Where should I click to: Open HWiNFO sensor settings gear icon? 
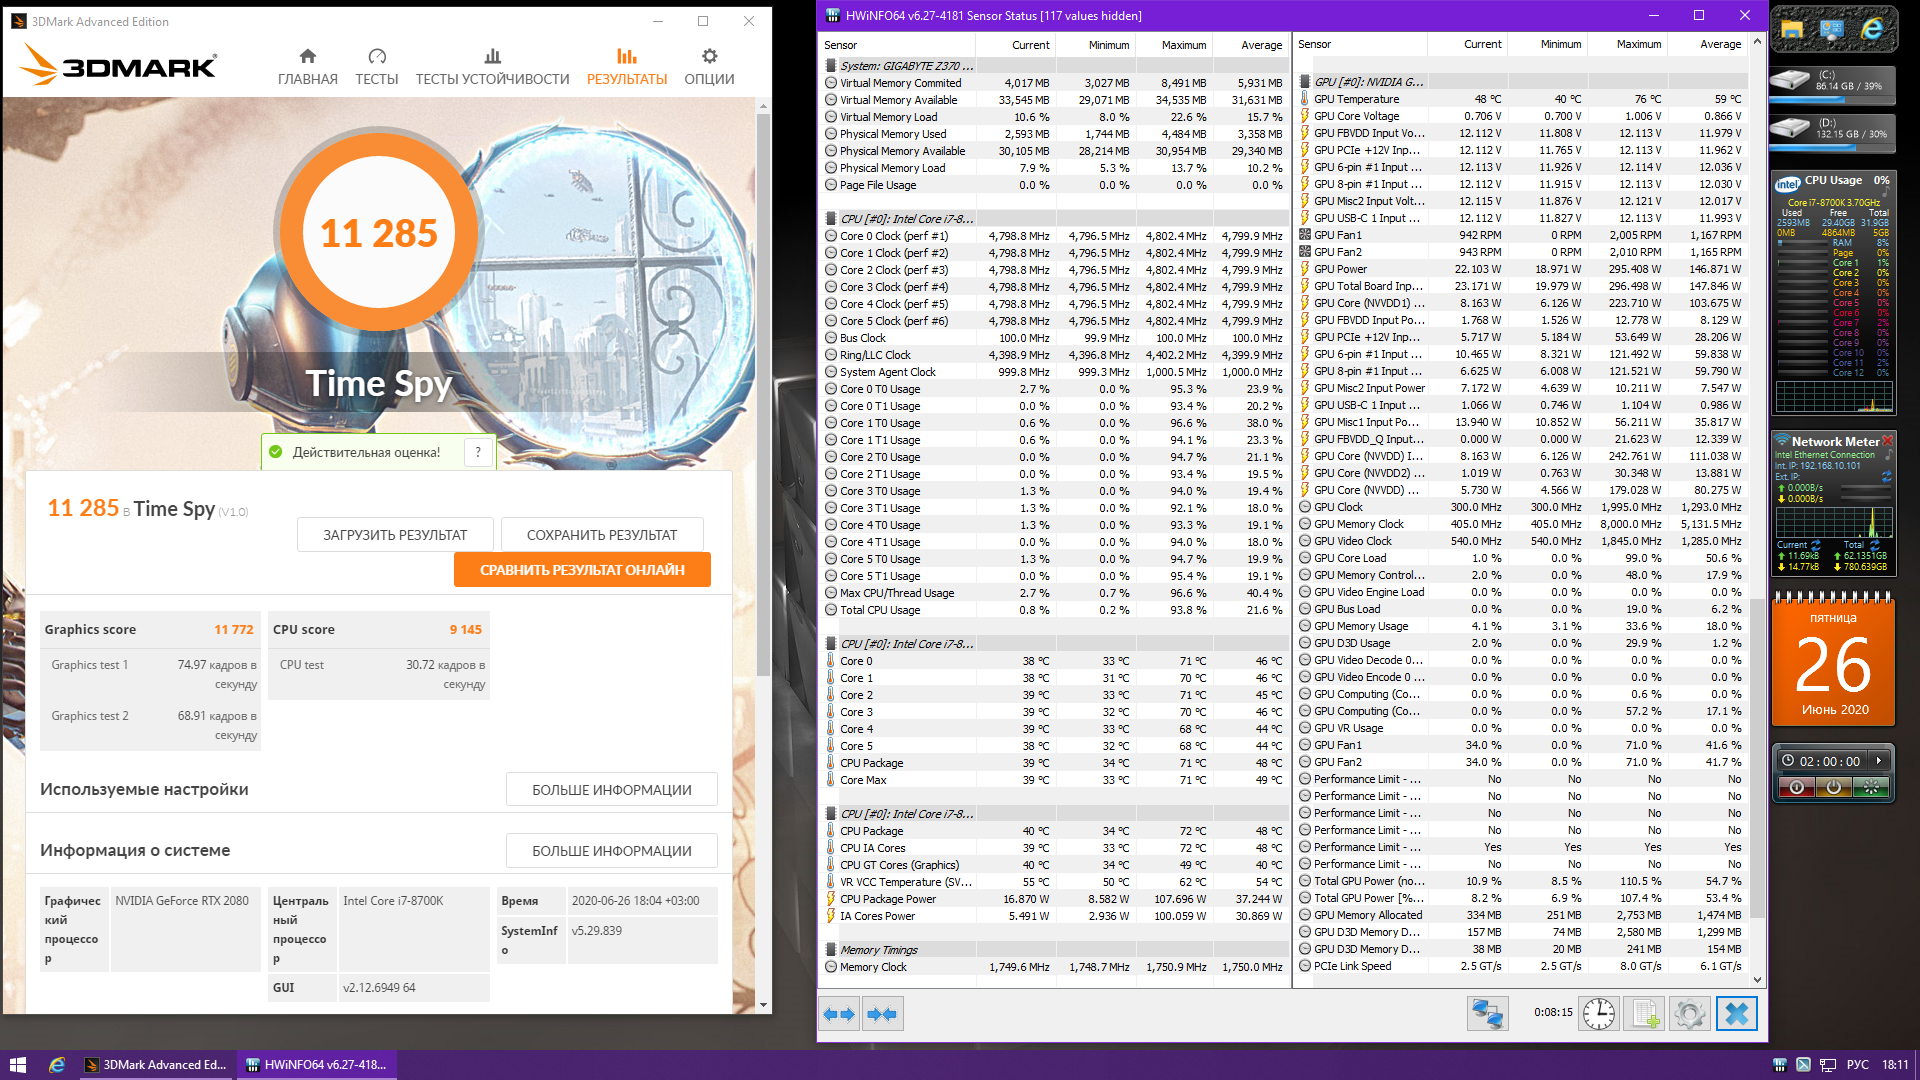click(1690, 1013)
